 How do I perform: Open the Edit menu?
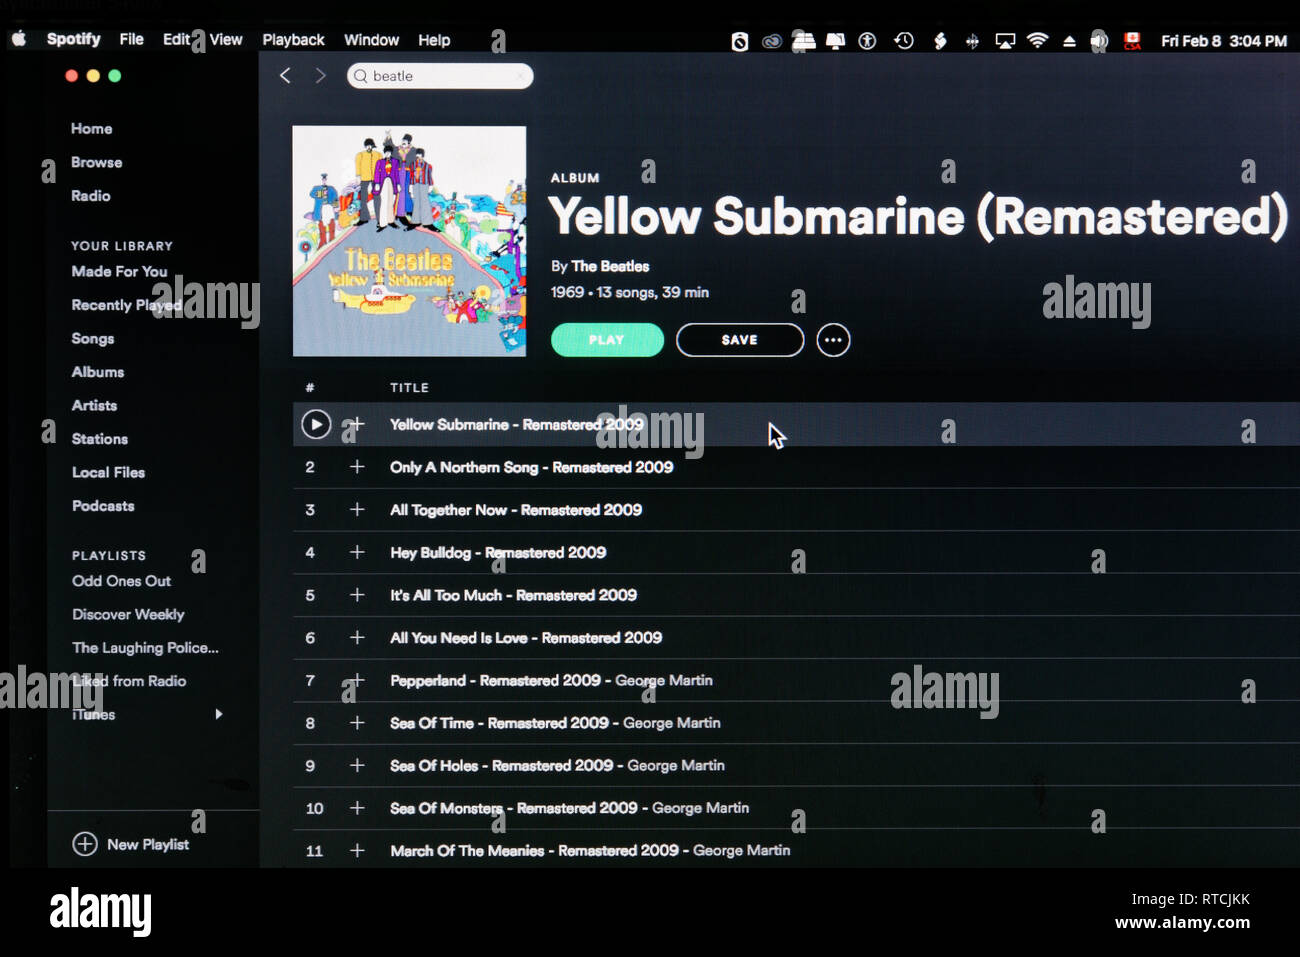pos(176,39)
